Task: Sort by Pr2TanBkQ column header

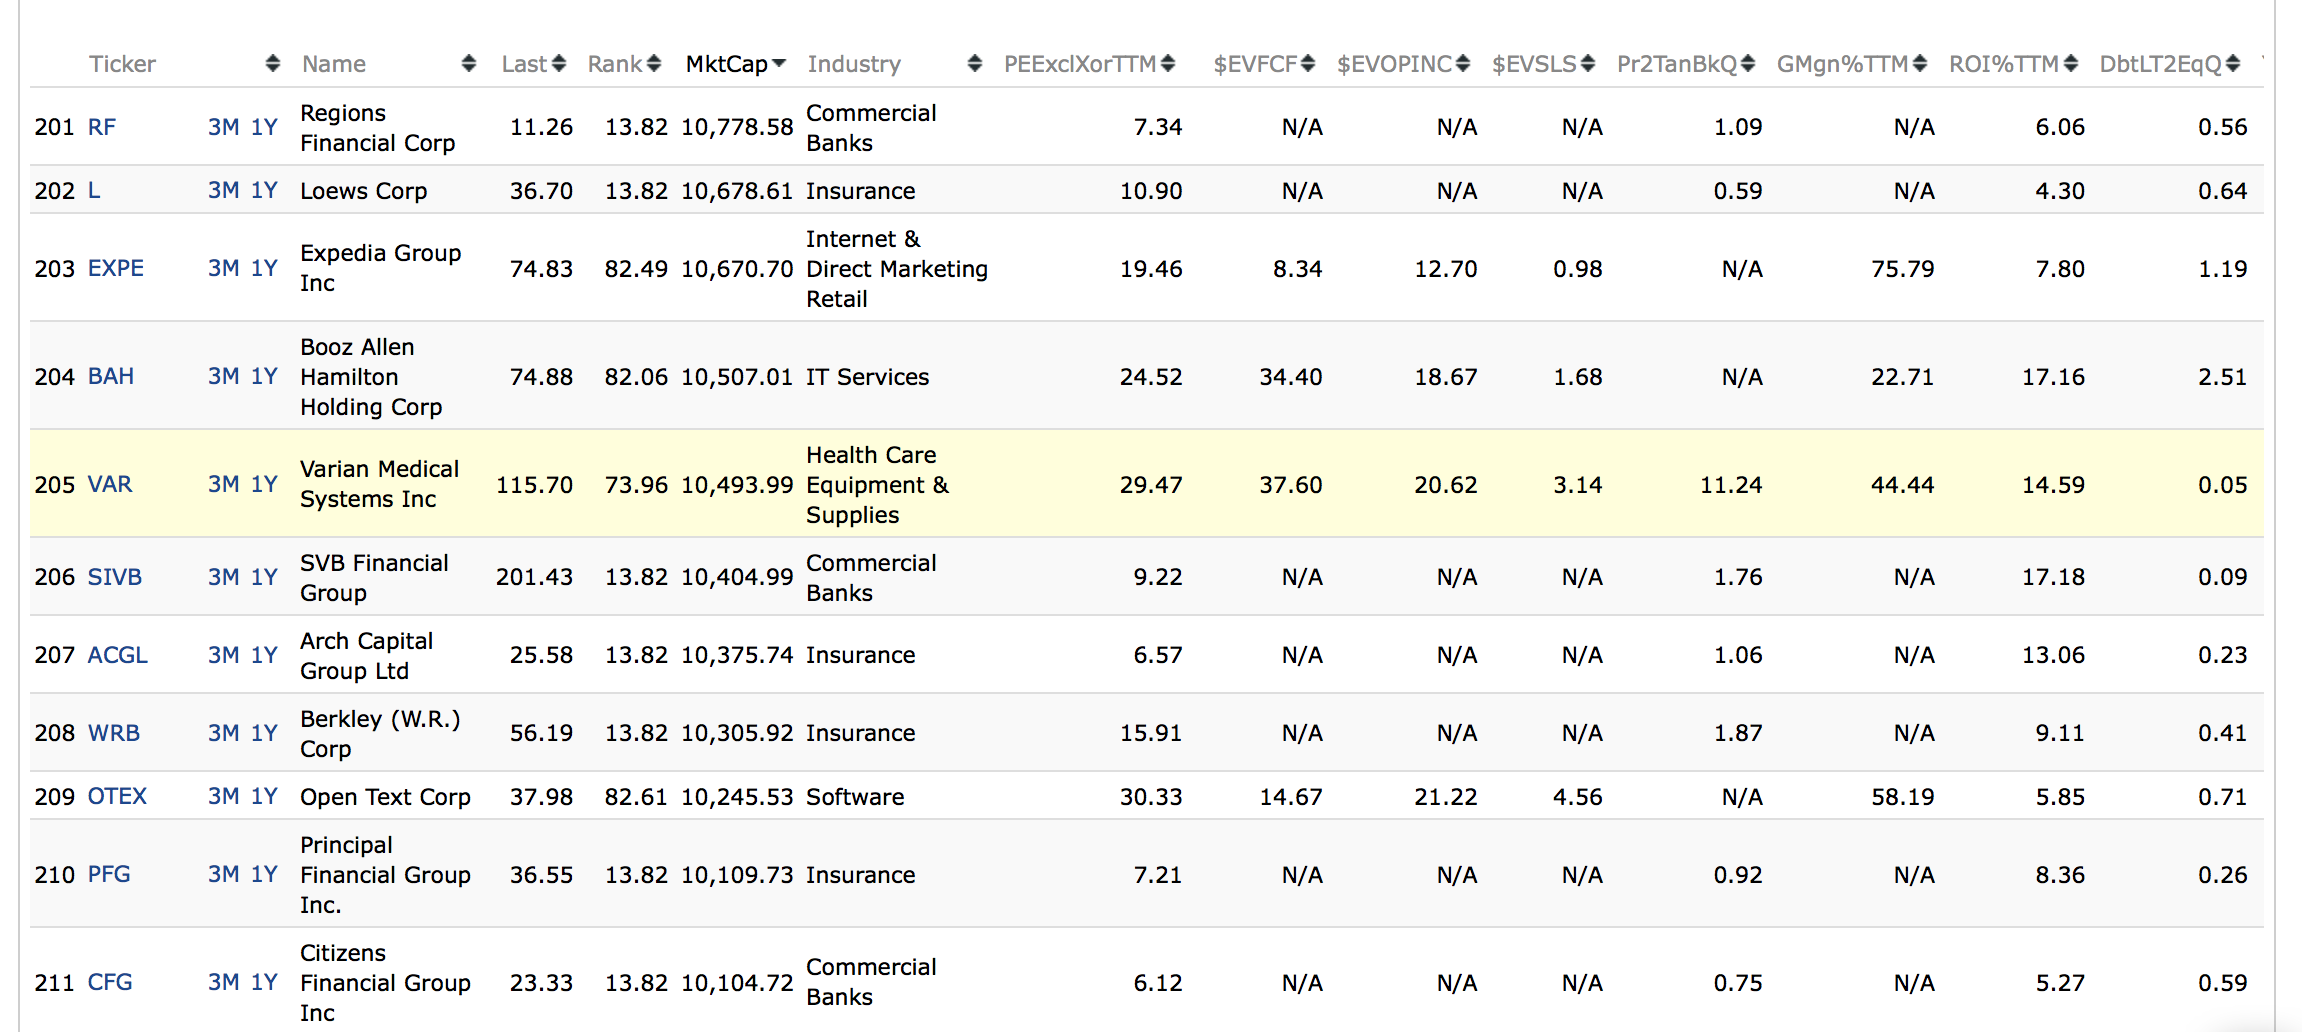Action: tap(1677, 64)
